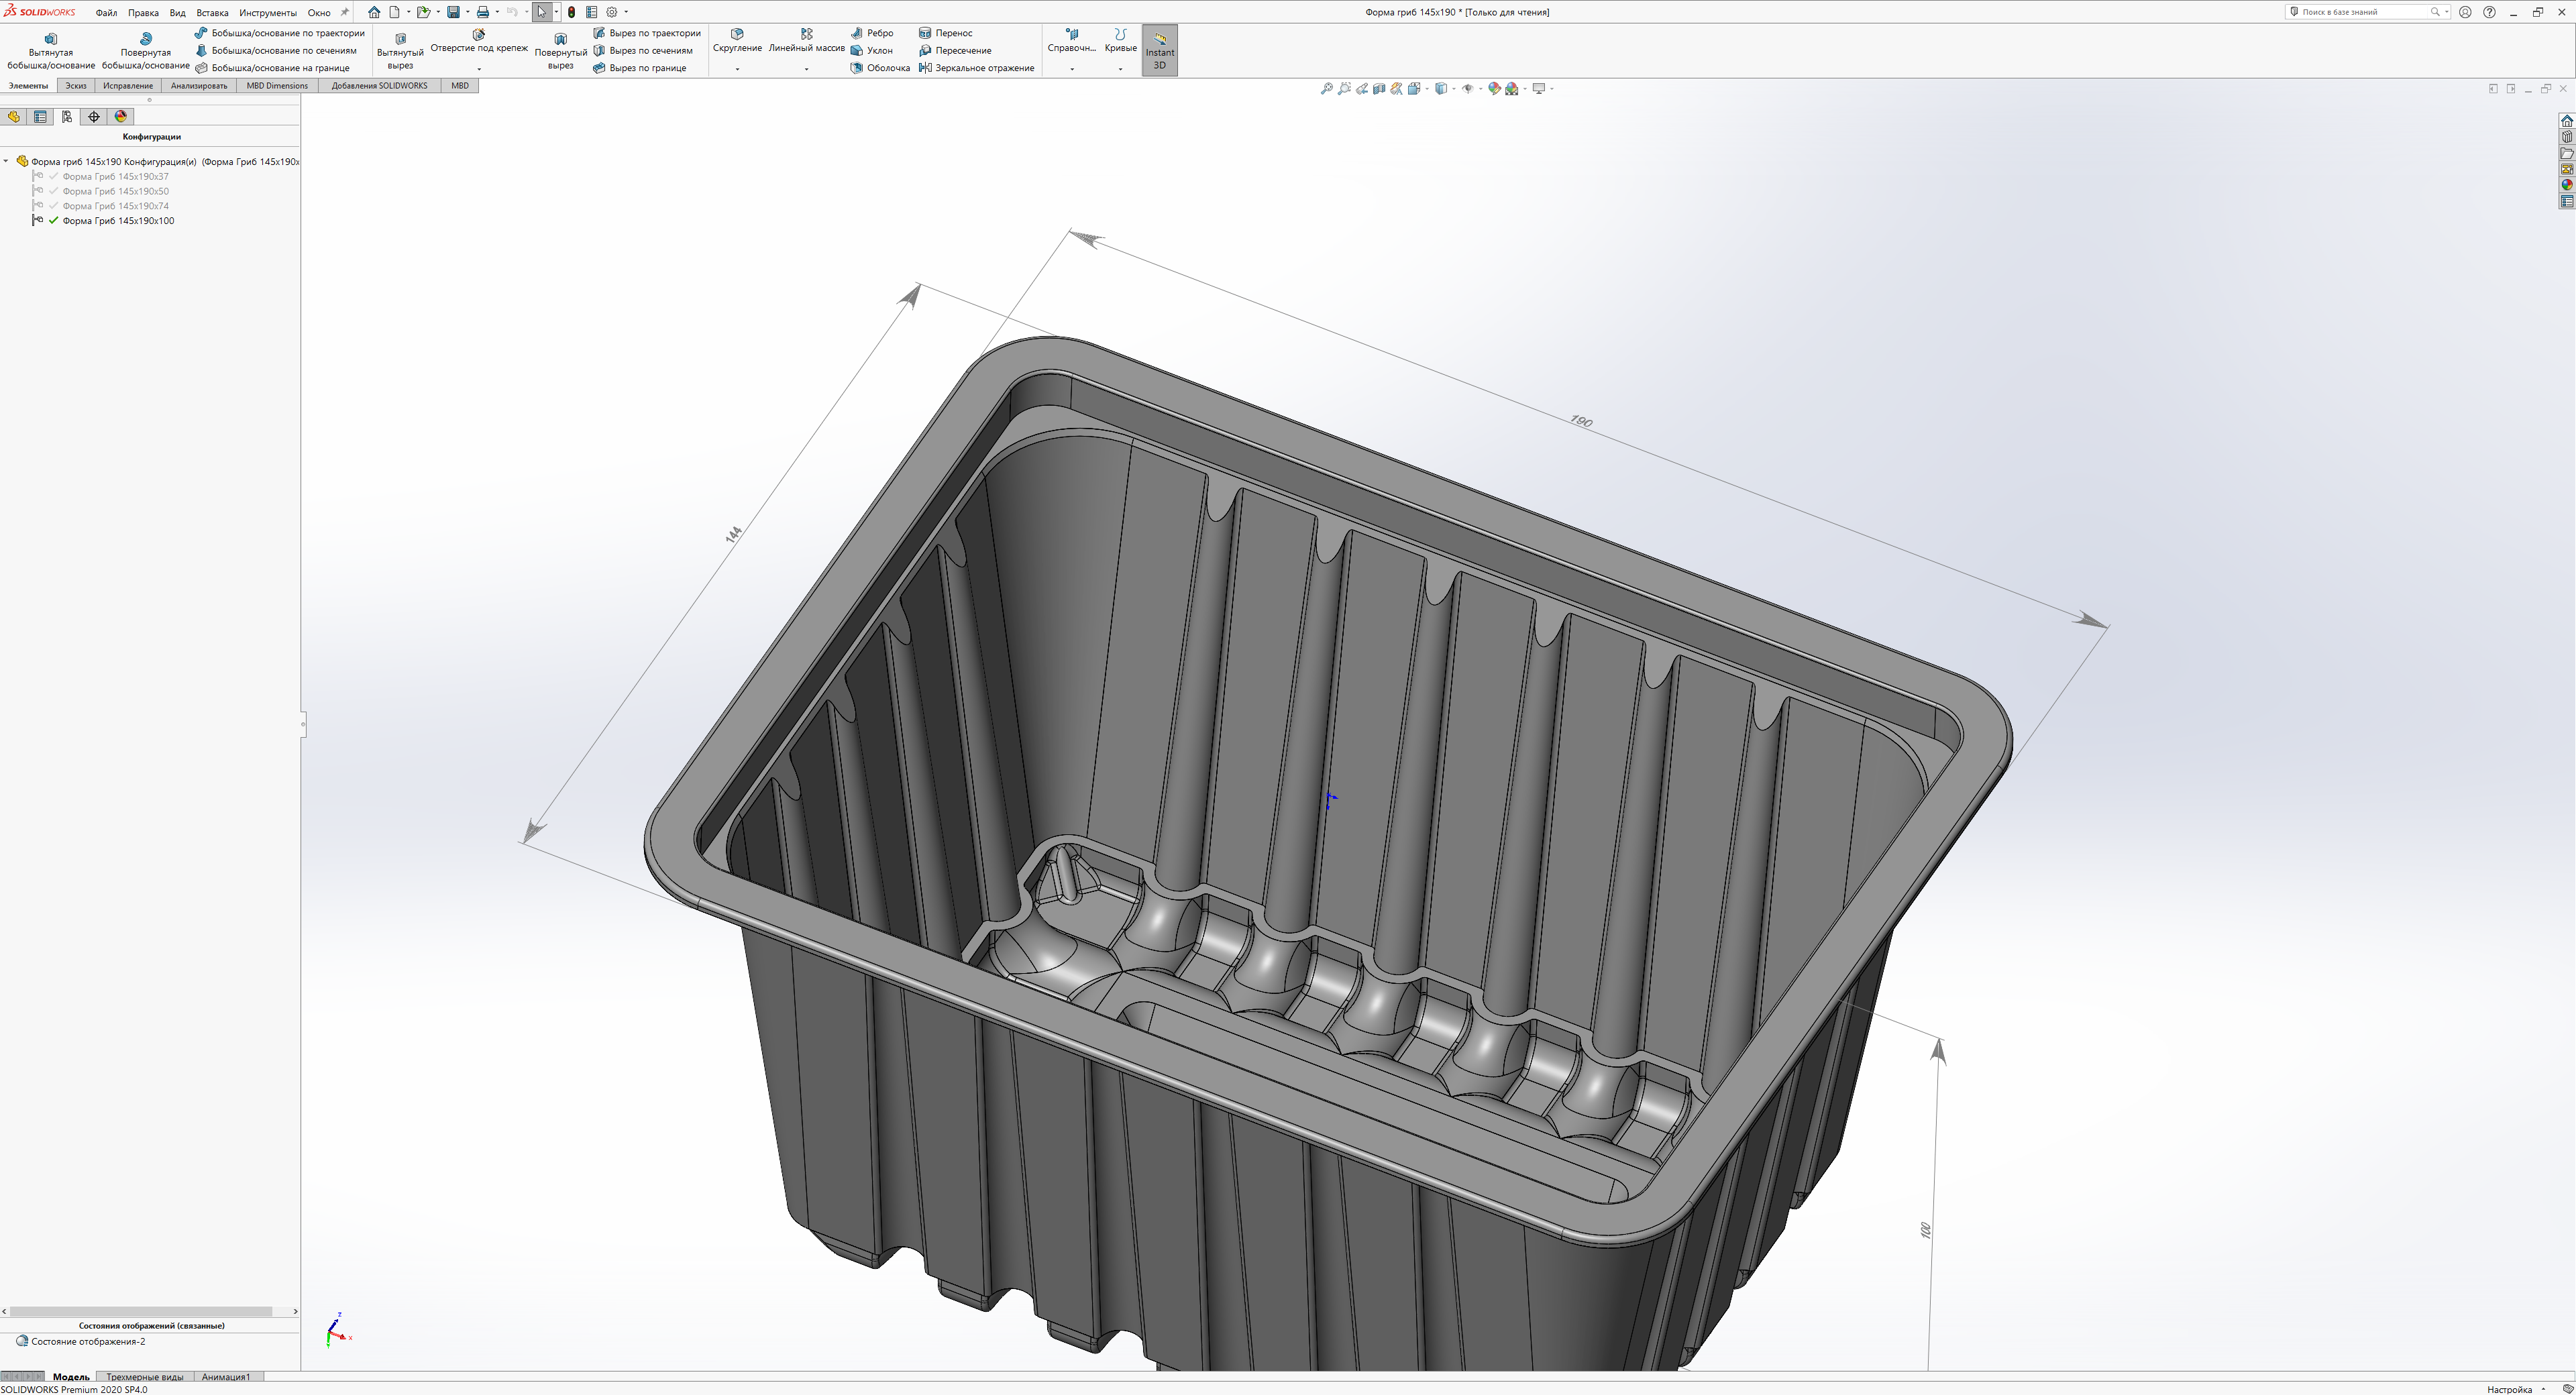Select Бобышка/основание по сечениям
Image resolution: width=2576 pixels, height=1395 pixels.
[x=276, y=50]
